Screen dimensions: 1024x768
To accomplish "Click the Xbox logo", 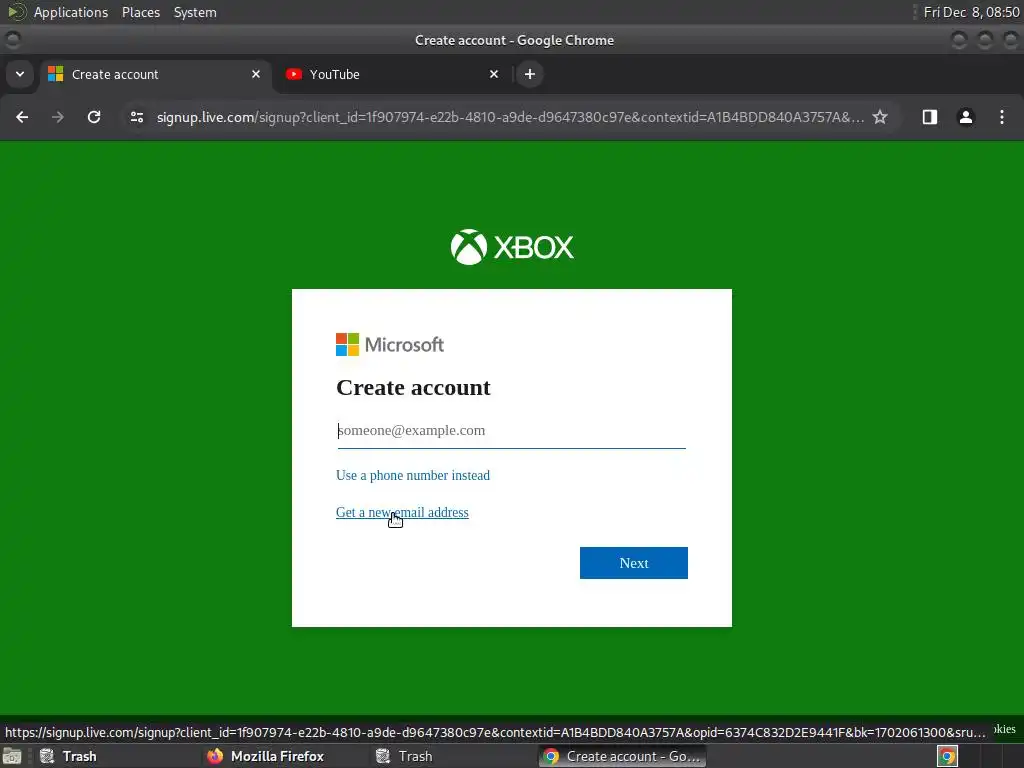I will [512, 247].
